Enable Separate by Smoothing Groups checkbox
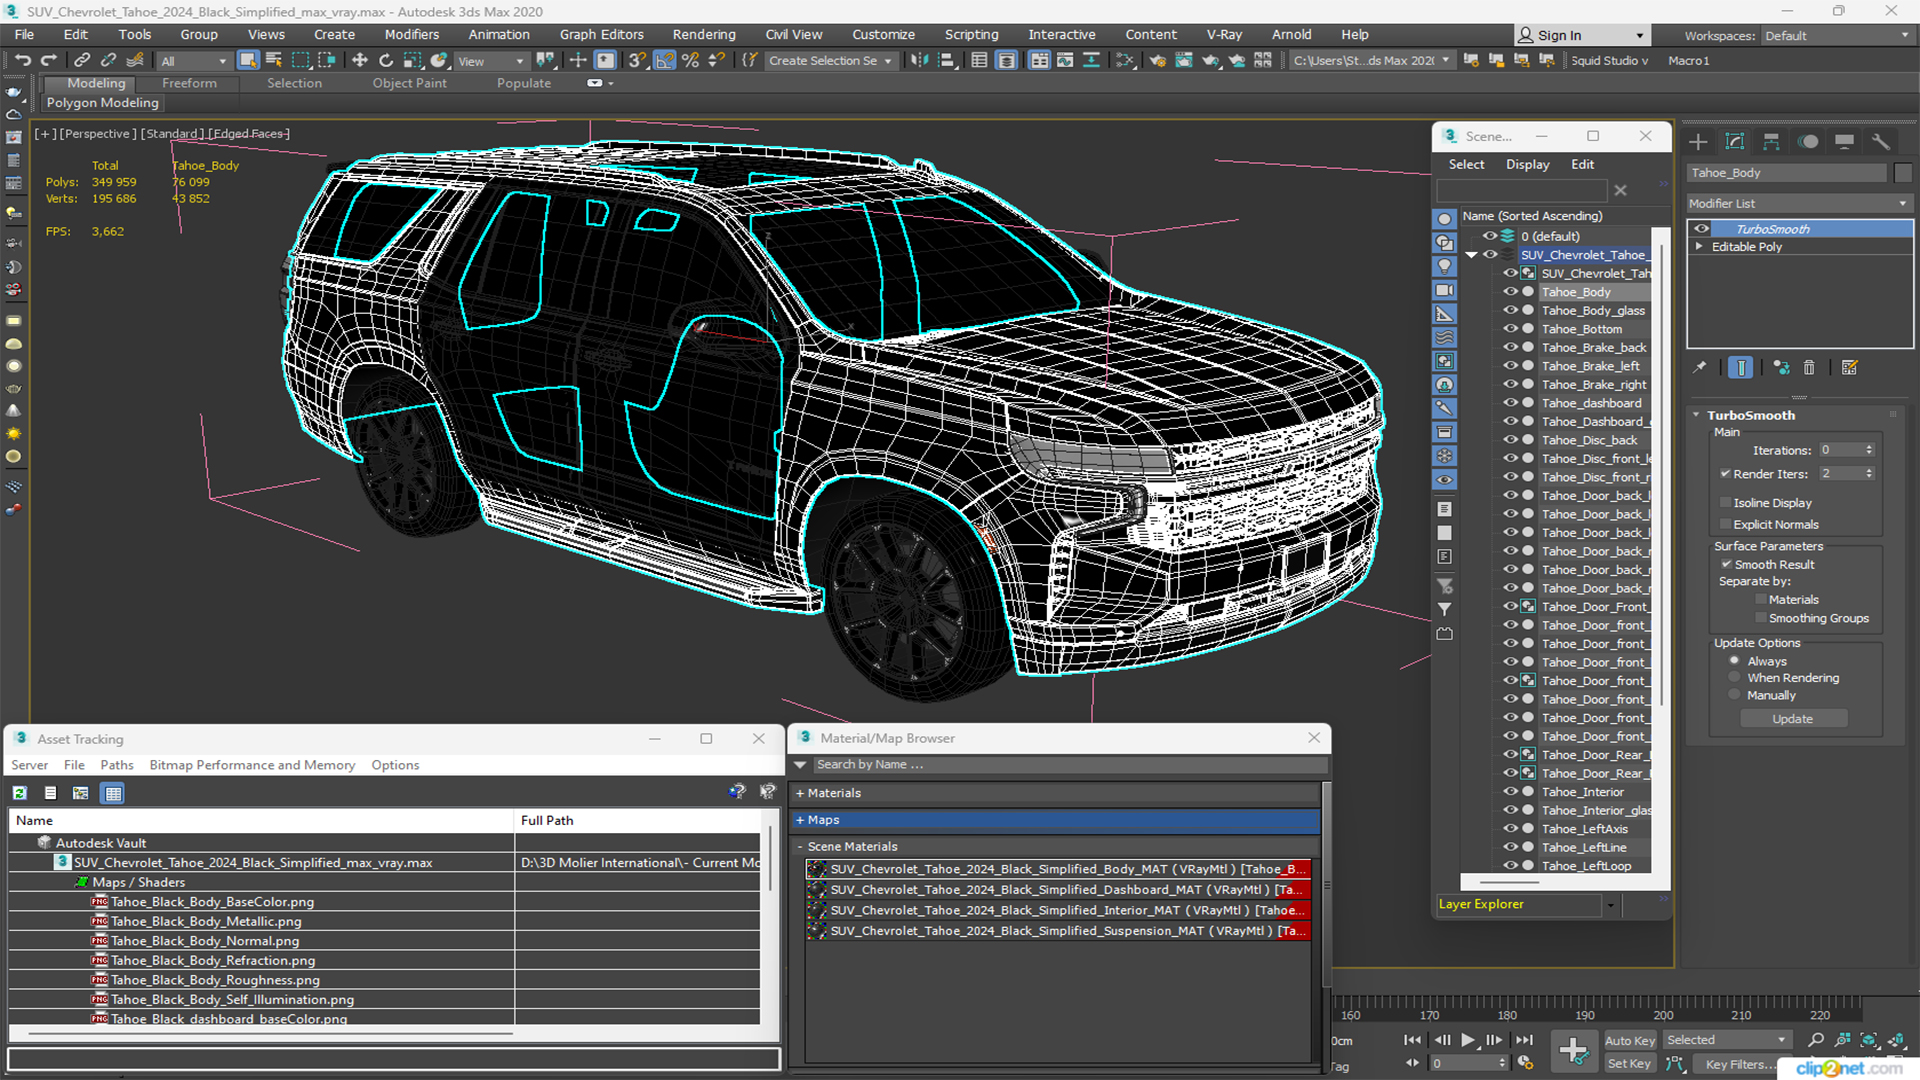Viewport: 1920px width, 1080px height. (1761, 618)
